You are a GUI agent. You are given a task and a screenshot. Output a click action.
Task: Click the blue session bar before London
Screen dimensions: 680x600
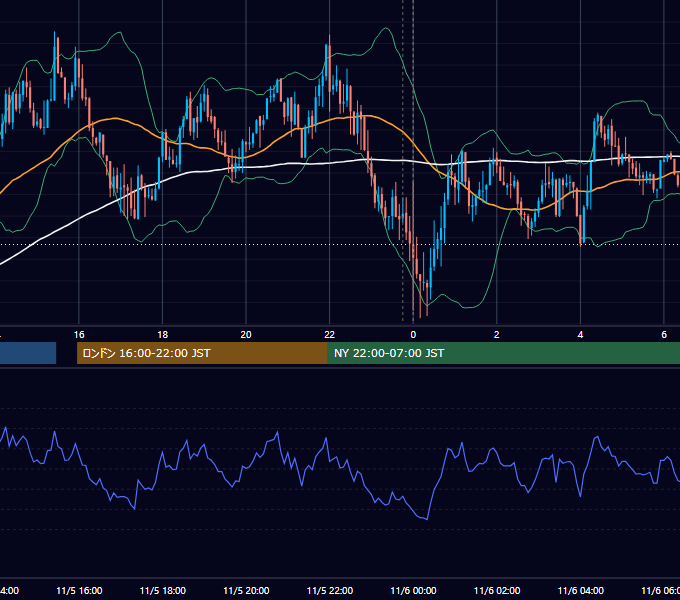28,353
